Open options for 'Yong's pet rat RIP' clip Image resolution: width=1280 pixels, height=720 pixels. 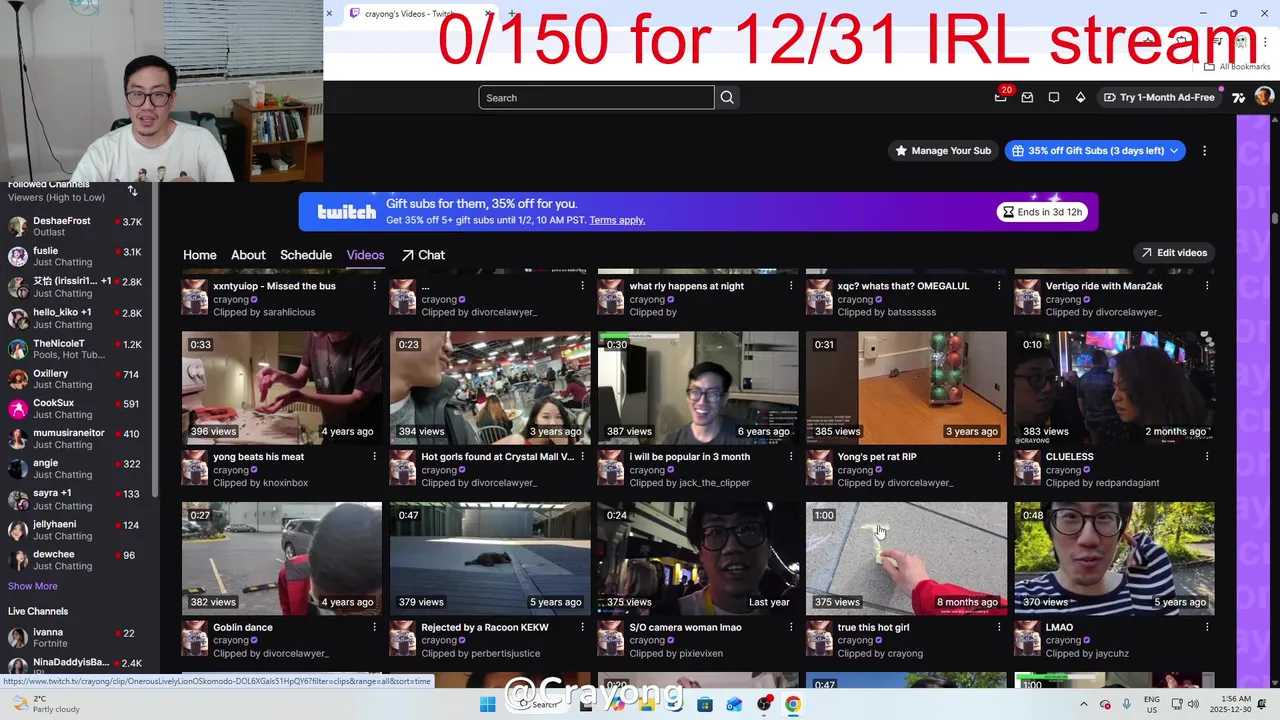click(999, 456)
